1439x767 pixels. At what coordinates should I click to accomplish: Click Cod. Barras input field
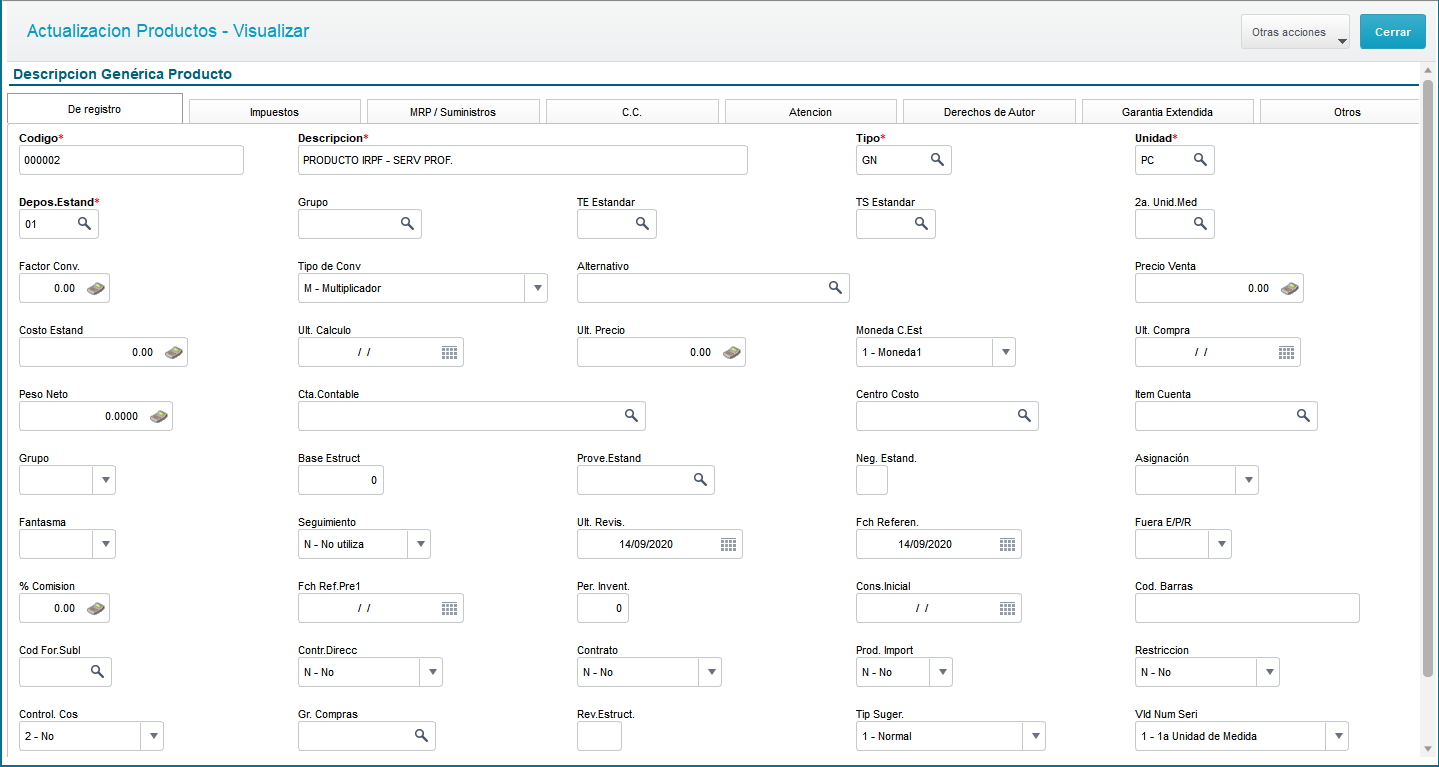(x=1247, y=608)
